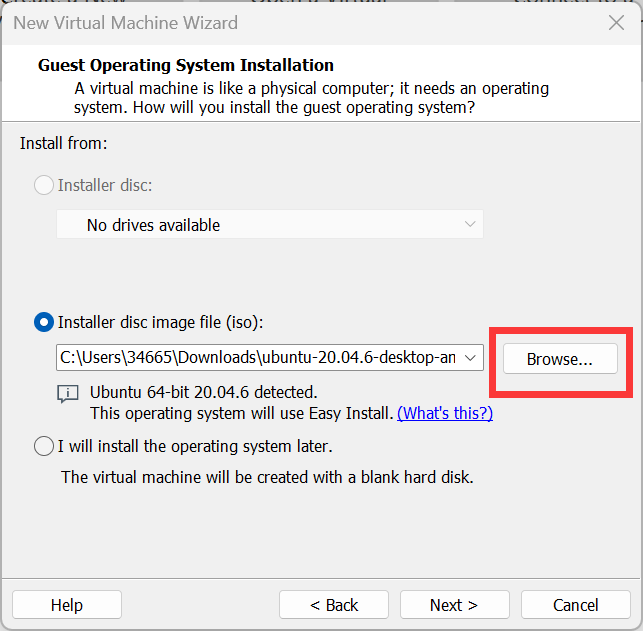Expand the ISO path dropdown arrow
This screenshot has height=631, width=643.
pyautogui.click(x=473, y=357)
